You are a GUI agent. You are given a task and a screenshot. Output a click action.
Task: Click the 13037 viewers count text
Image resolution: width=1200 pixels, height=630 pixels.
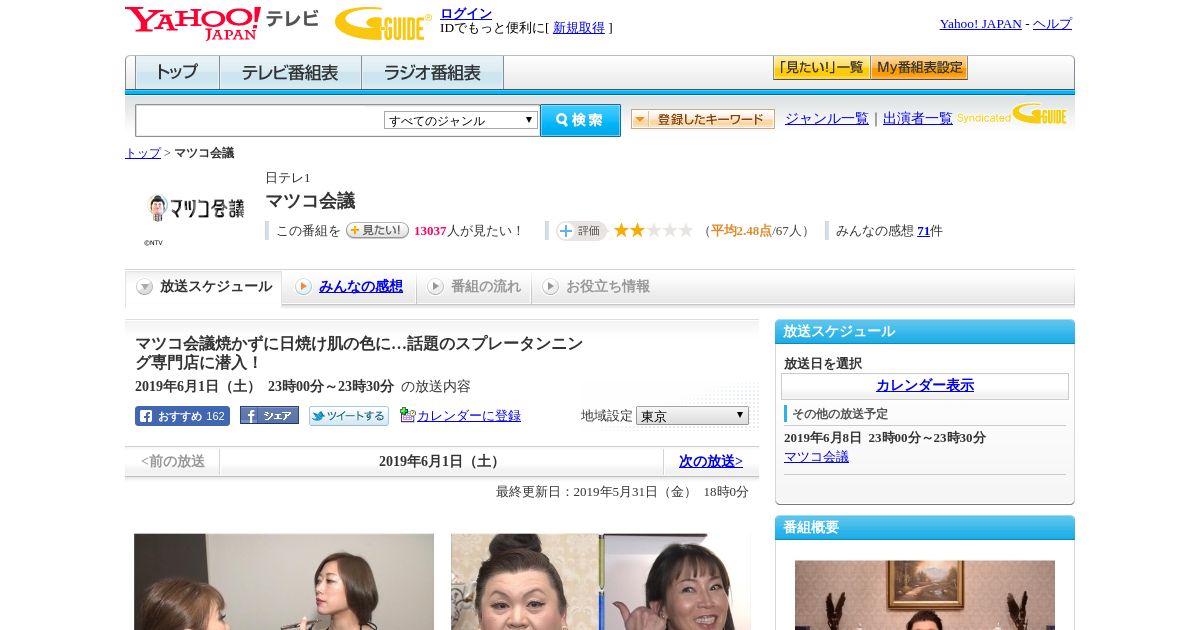tap(430, 231)
